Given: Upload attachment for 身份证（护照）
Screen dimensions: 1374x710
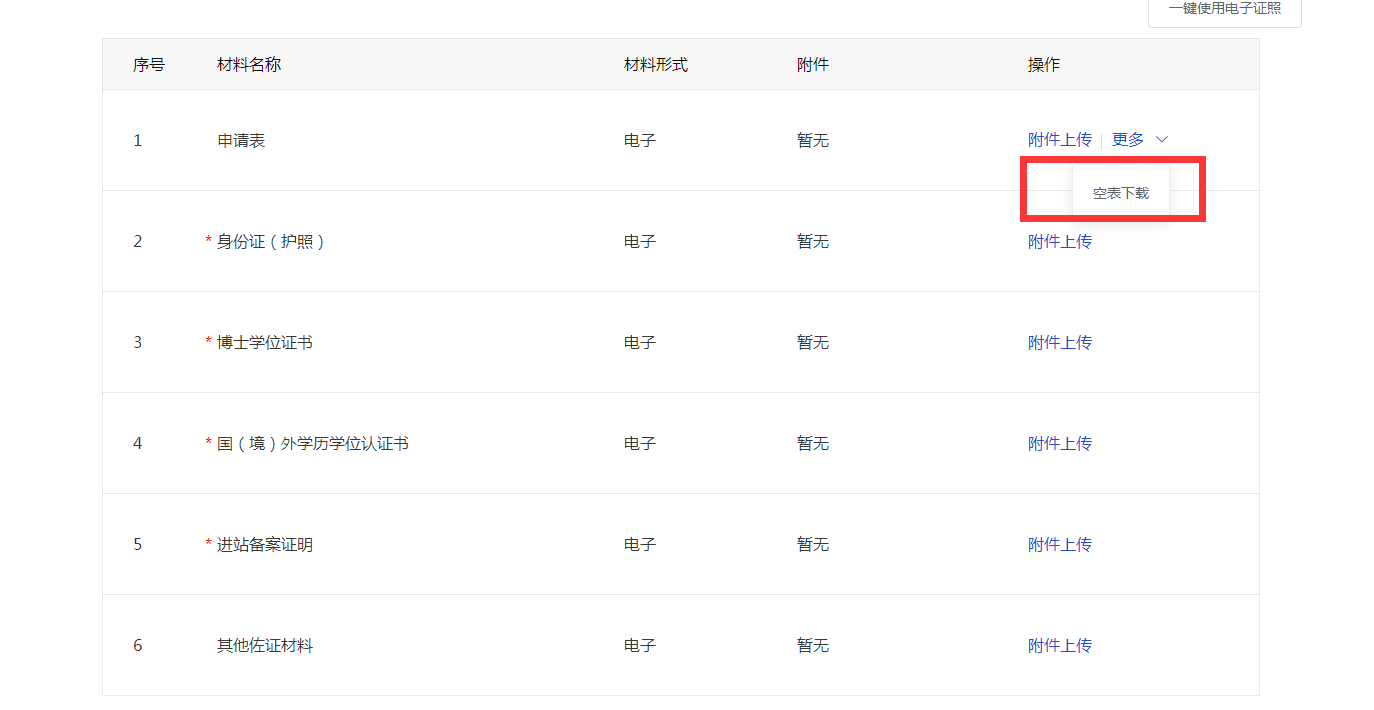Looking at the screenshot, I should 1059,241.
